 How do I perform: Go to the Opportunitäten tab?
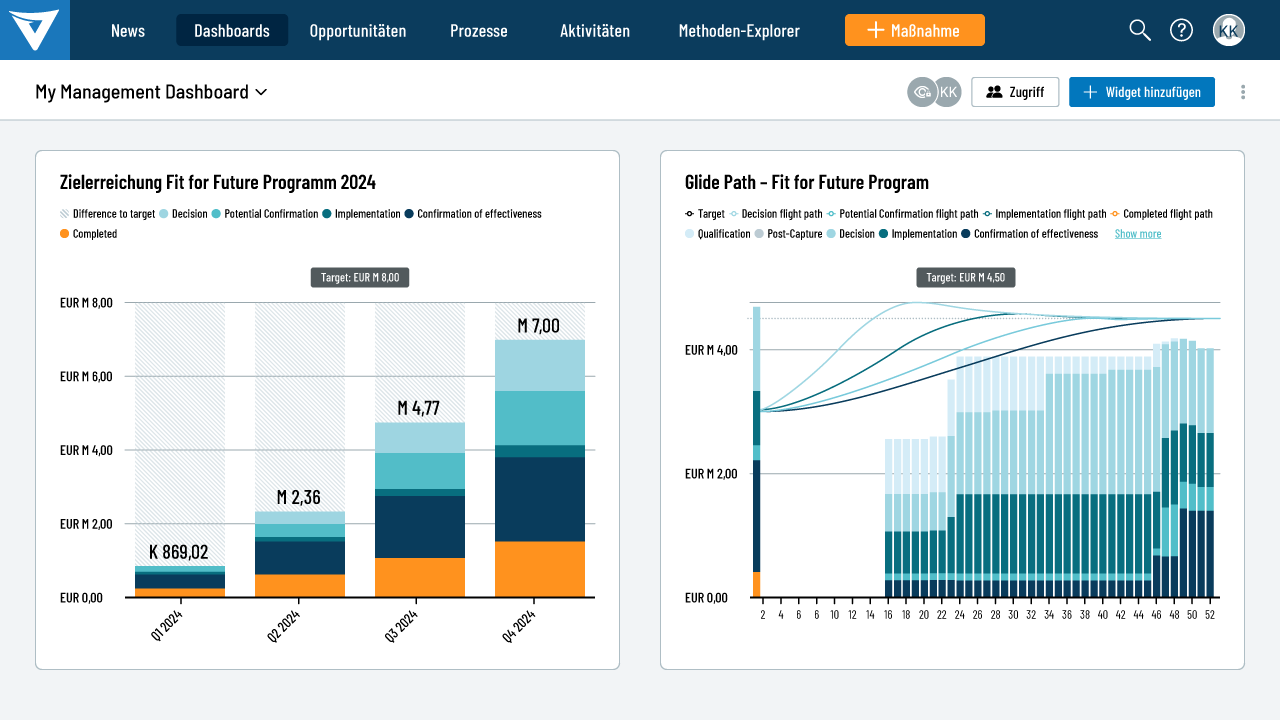click(358, 30)
